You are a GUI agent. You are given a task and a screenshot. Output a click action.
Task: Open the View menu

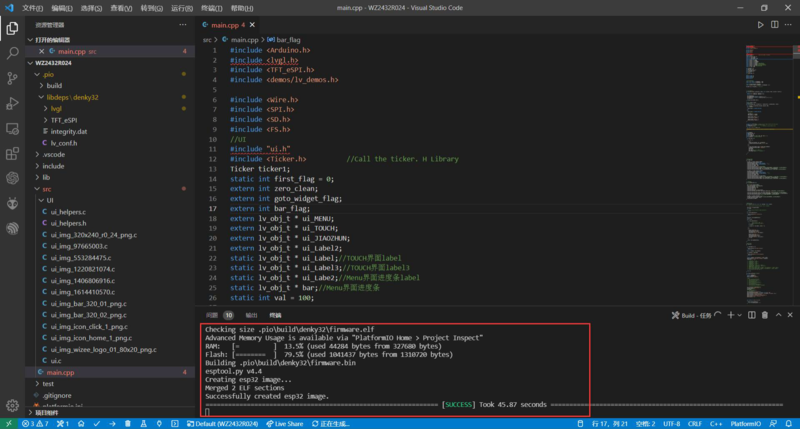tap(121, 8)
